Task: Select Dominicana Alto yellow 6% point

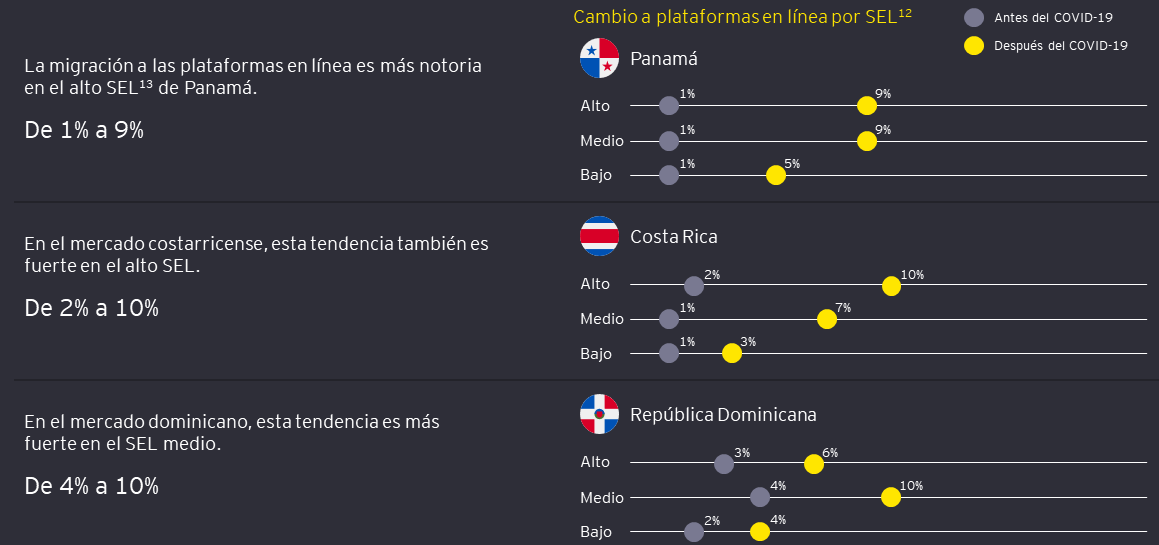Action: click(x=814, y=463)
